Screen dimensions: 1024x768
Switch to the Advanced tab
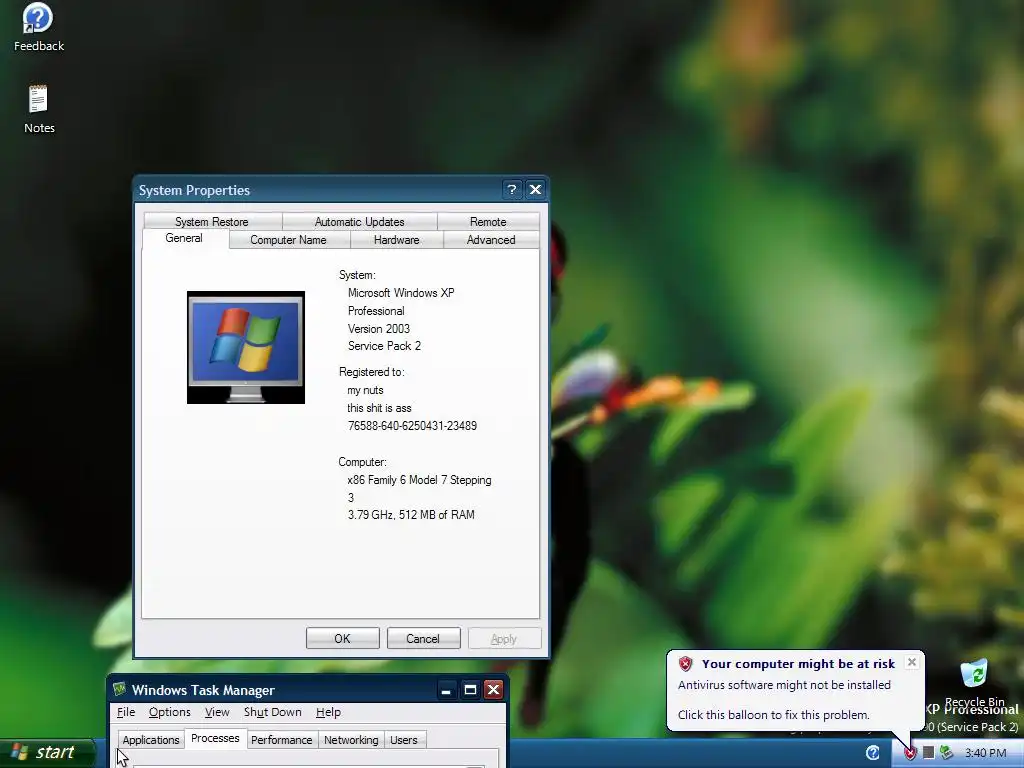(x=491, y=240)
